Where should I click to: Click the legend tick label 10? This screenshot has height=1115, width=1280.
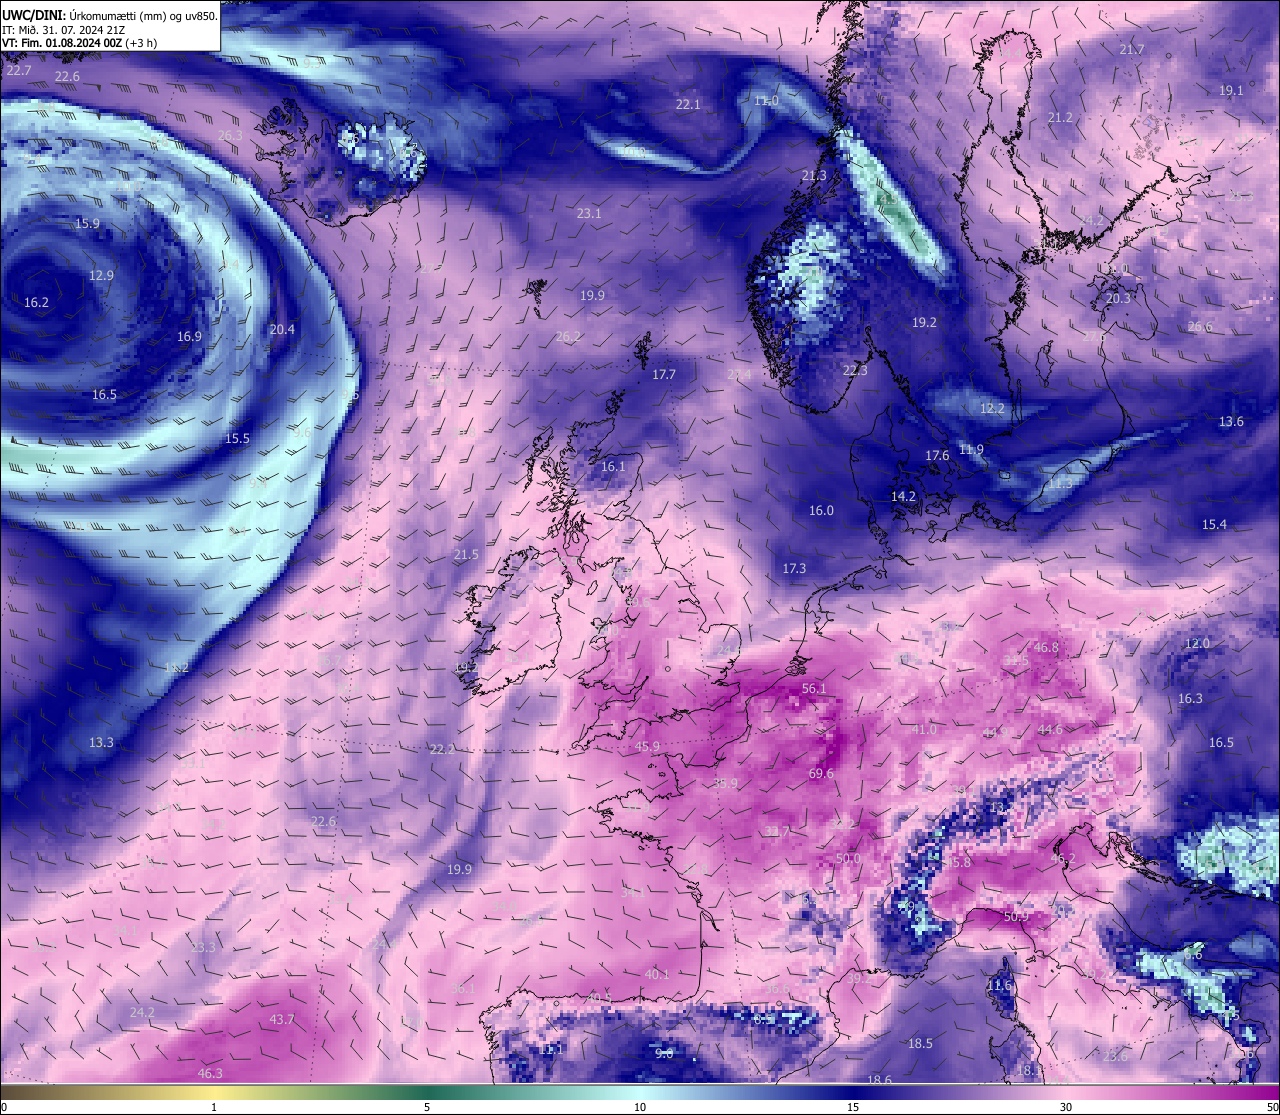[x=640, y=1107]
